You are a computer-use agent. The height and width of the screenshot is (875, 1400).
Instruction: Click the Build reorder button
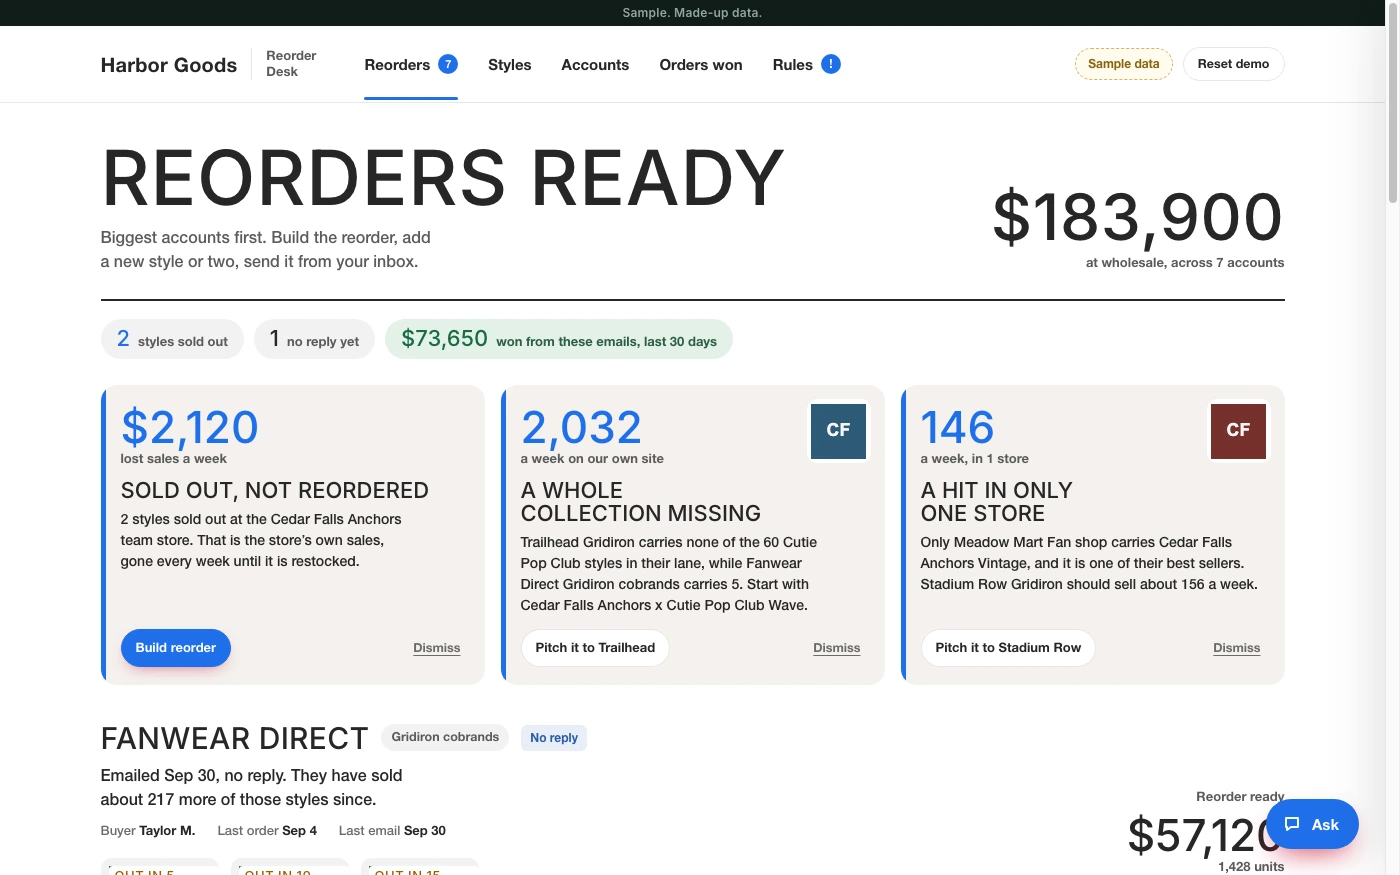pos(176,648)
